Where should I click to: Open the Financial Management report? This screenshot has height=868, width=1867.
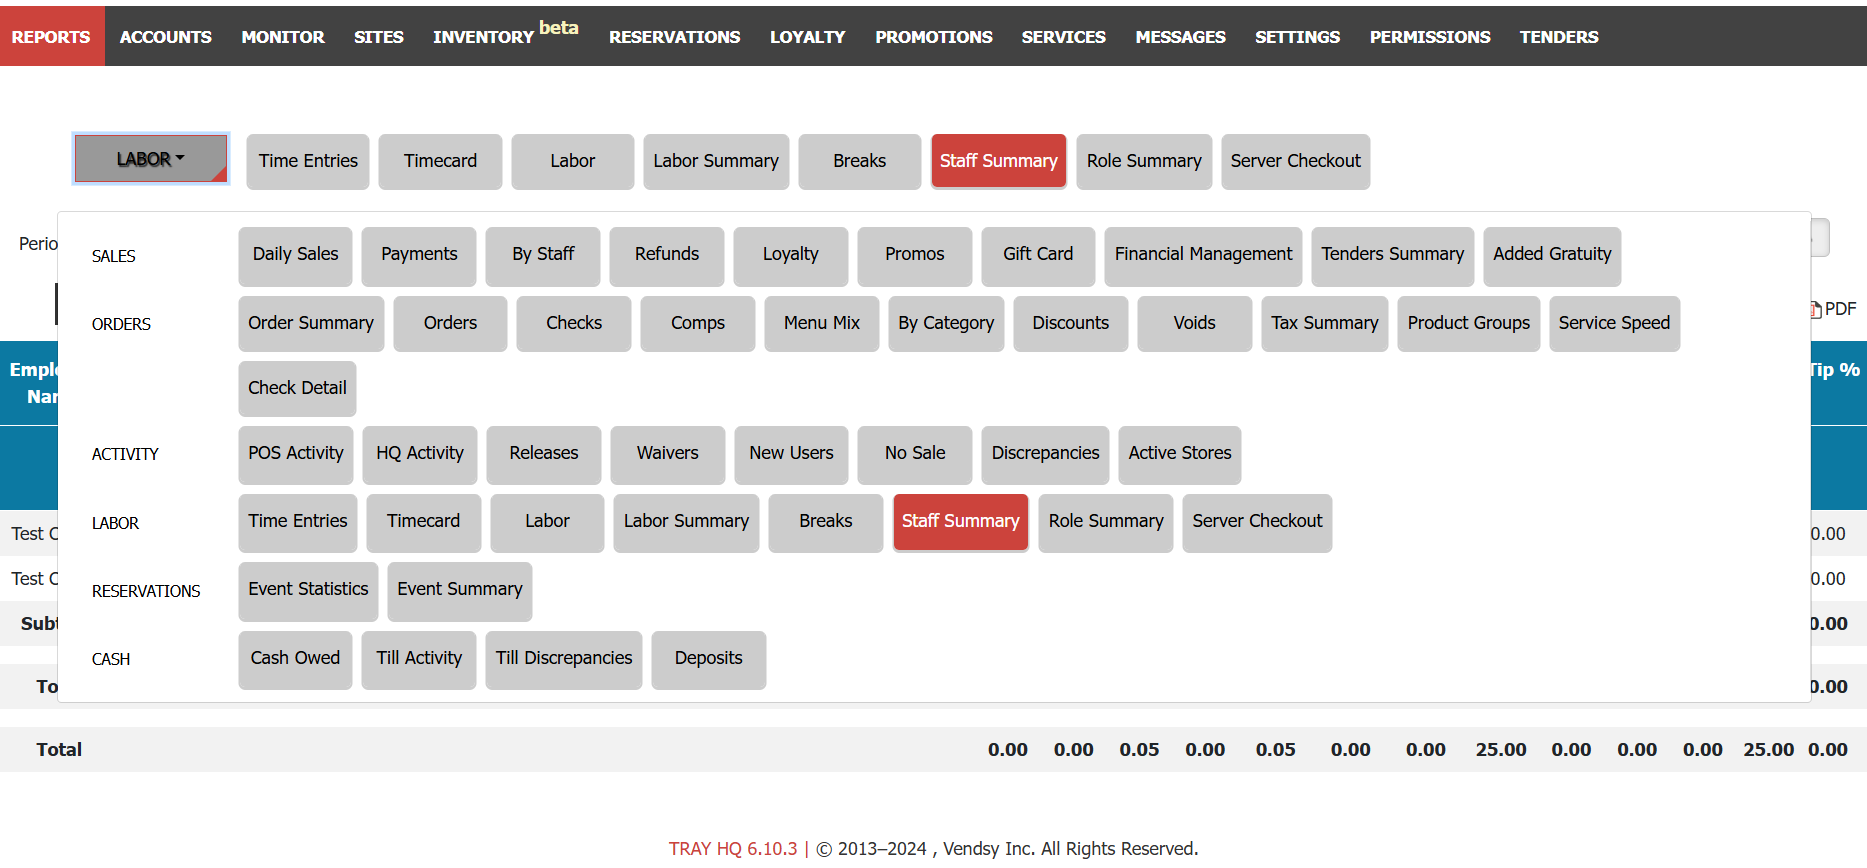tap(1203, 255)
